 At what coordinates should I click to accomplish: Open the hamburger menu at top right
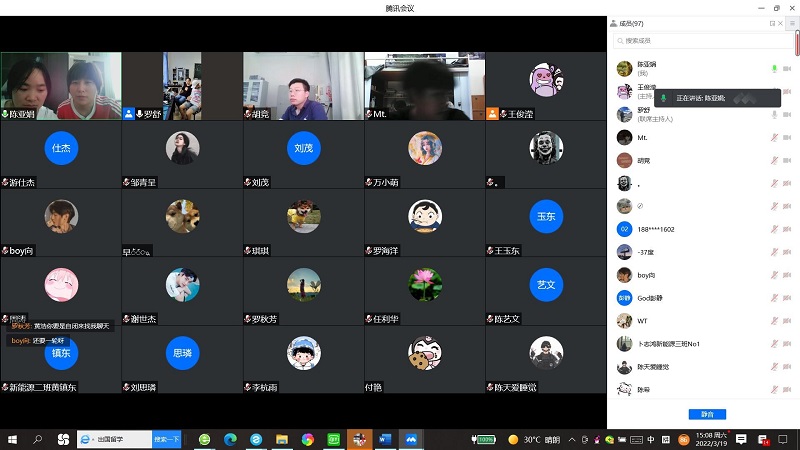(x=792, y=23)
